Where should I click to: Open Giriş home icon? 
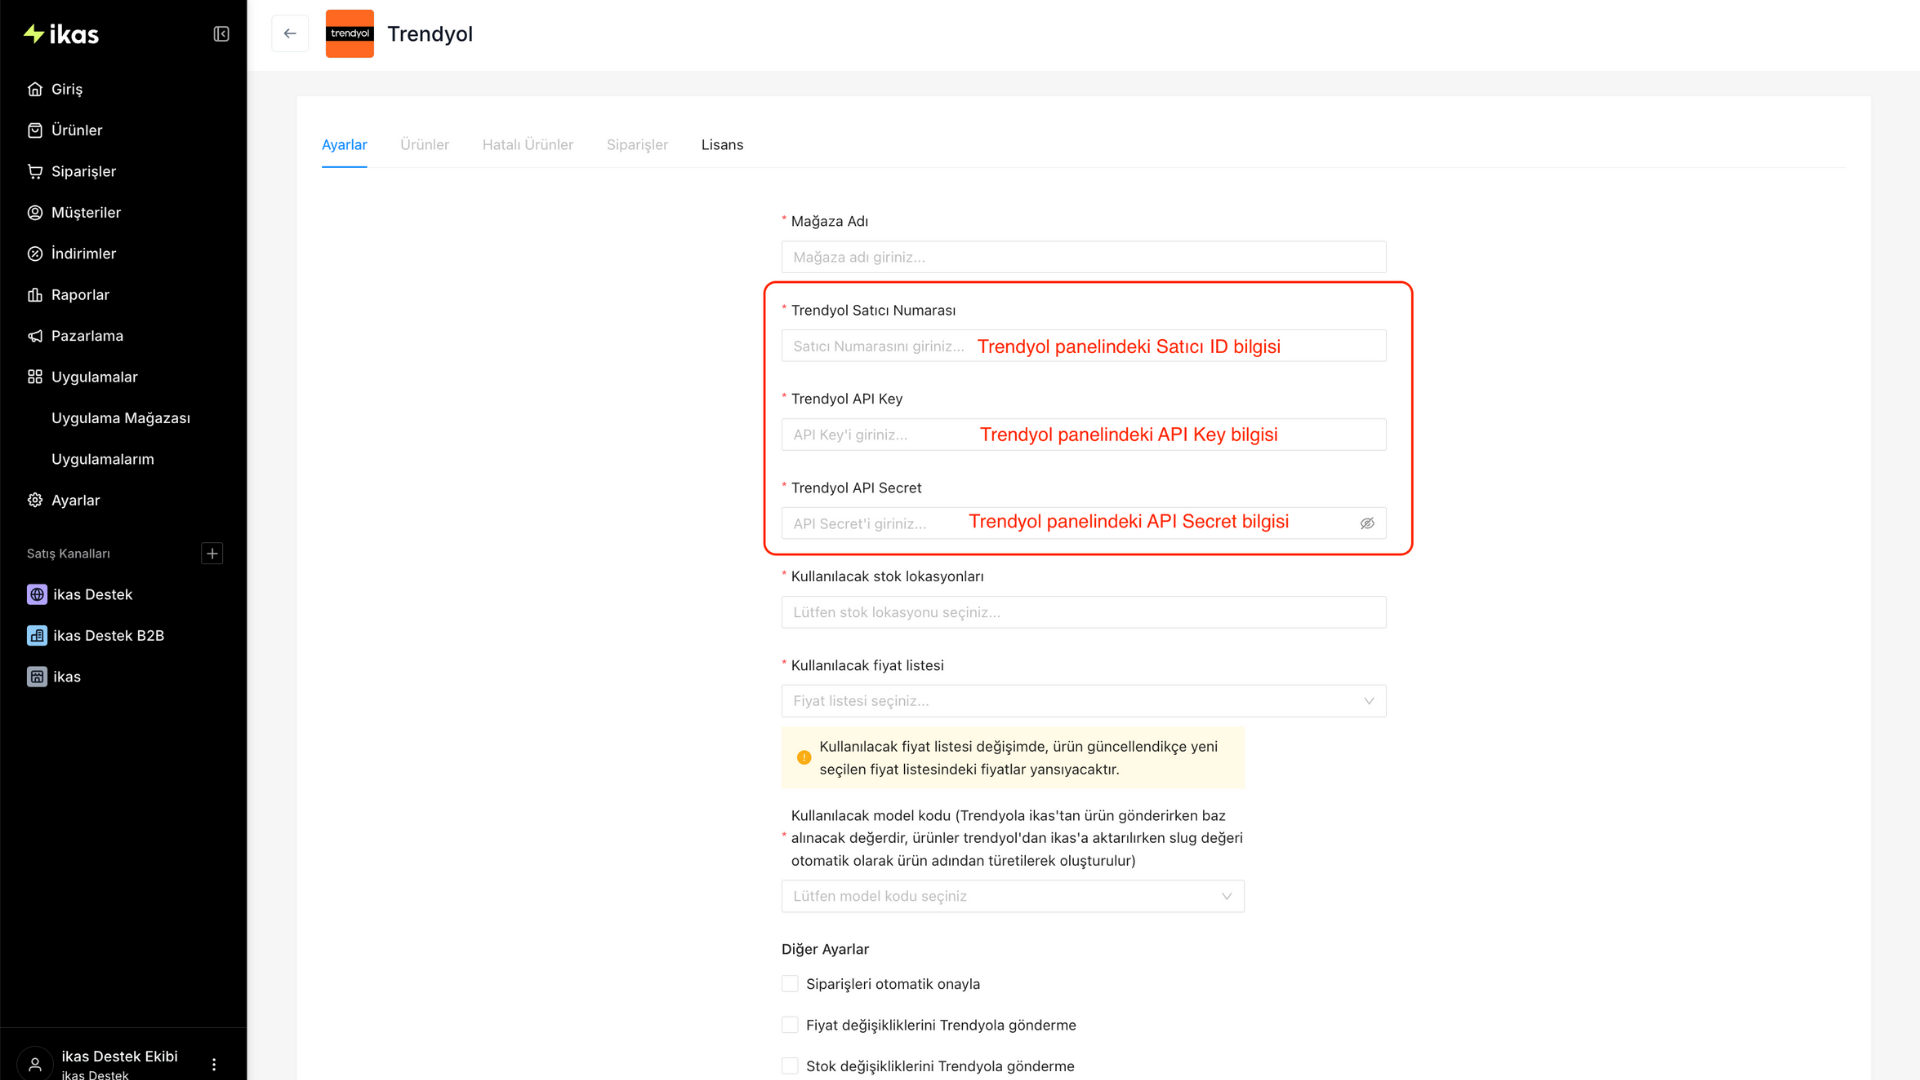(35, 89)
